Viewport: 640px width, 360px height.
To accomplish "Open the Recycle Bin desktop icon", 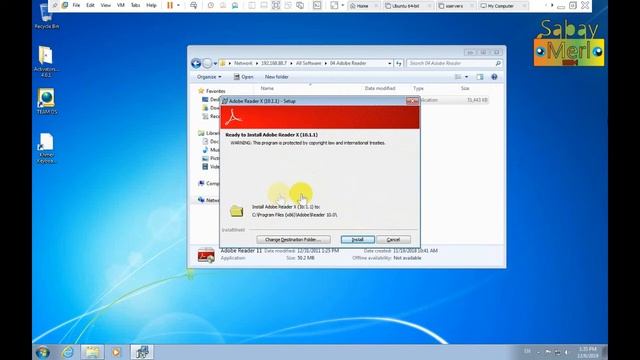I will [47, 17].
